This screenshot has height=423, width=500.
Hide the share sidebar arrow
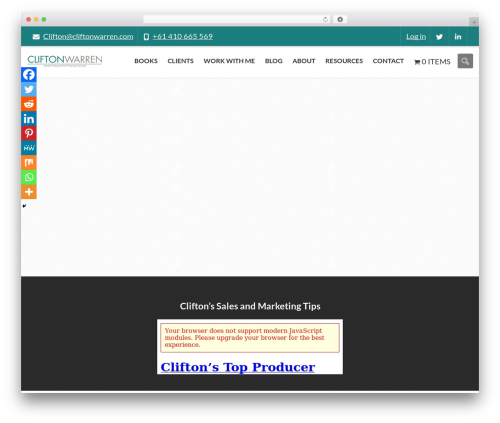point(24,206)
